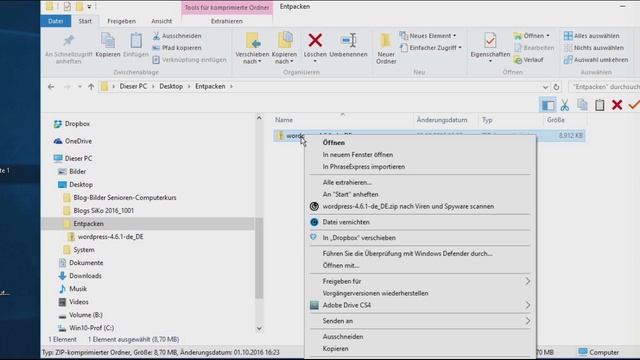
Task: Sort by the Name column header
Action: [284, 120]
